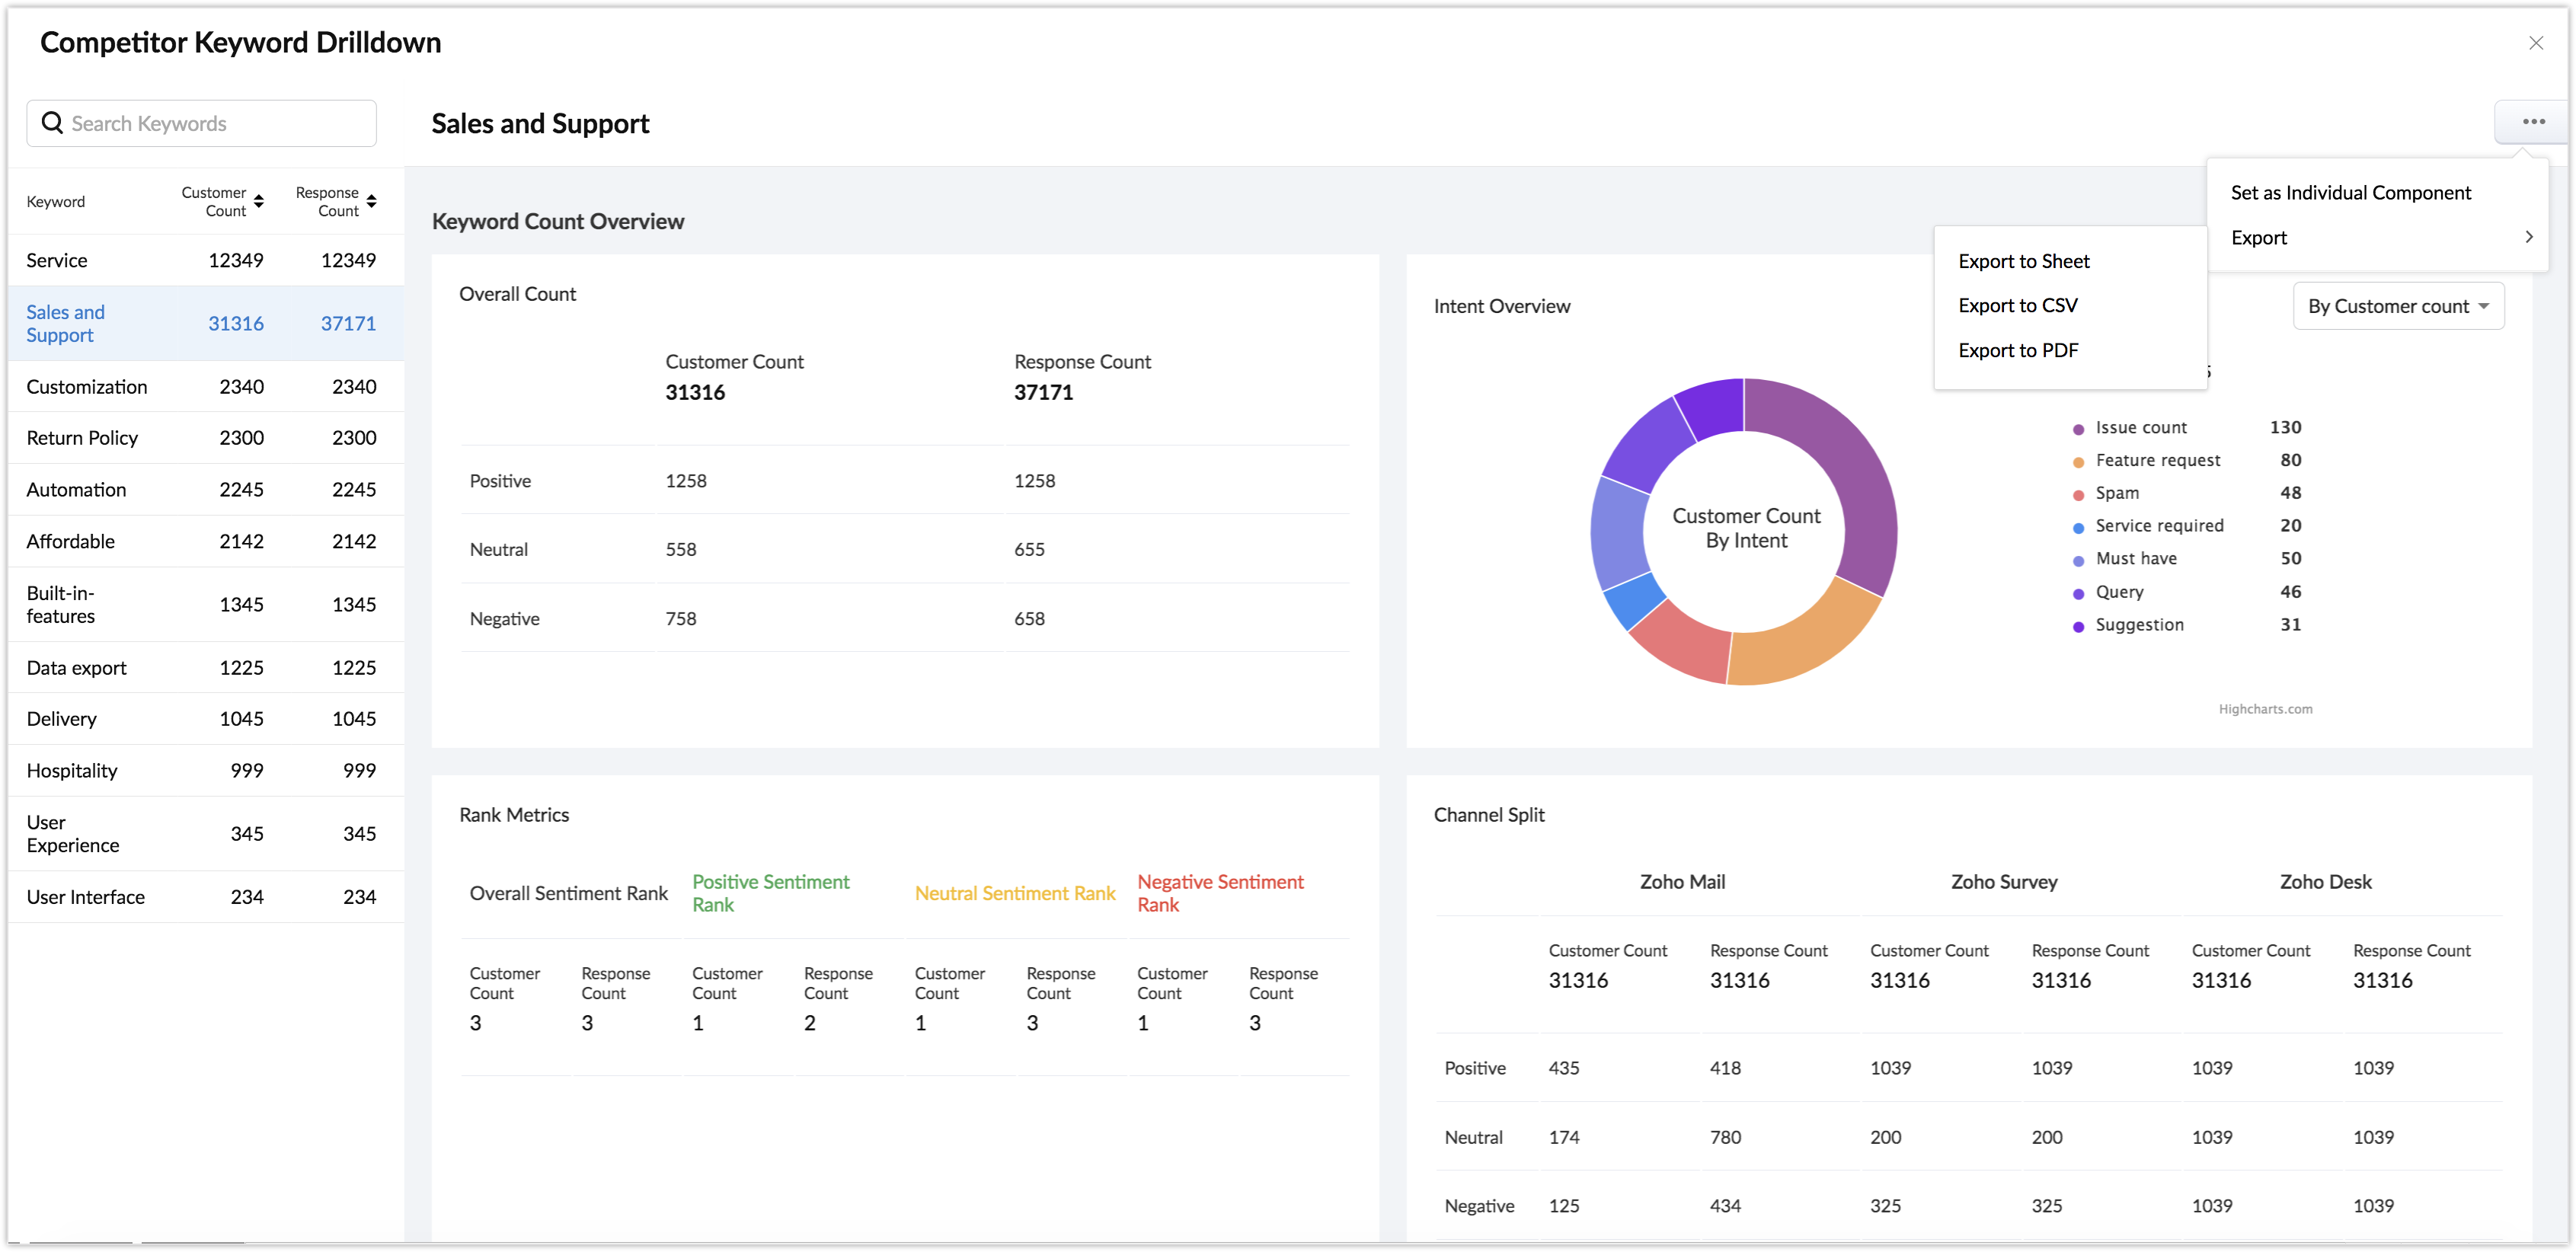Expand the Export submenu arrow
The height and width of the screenshot is (1252, 2576).
click(x=2528, y=237)
